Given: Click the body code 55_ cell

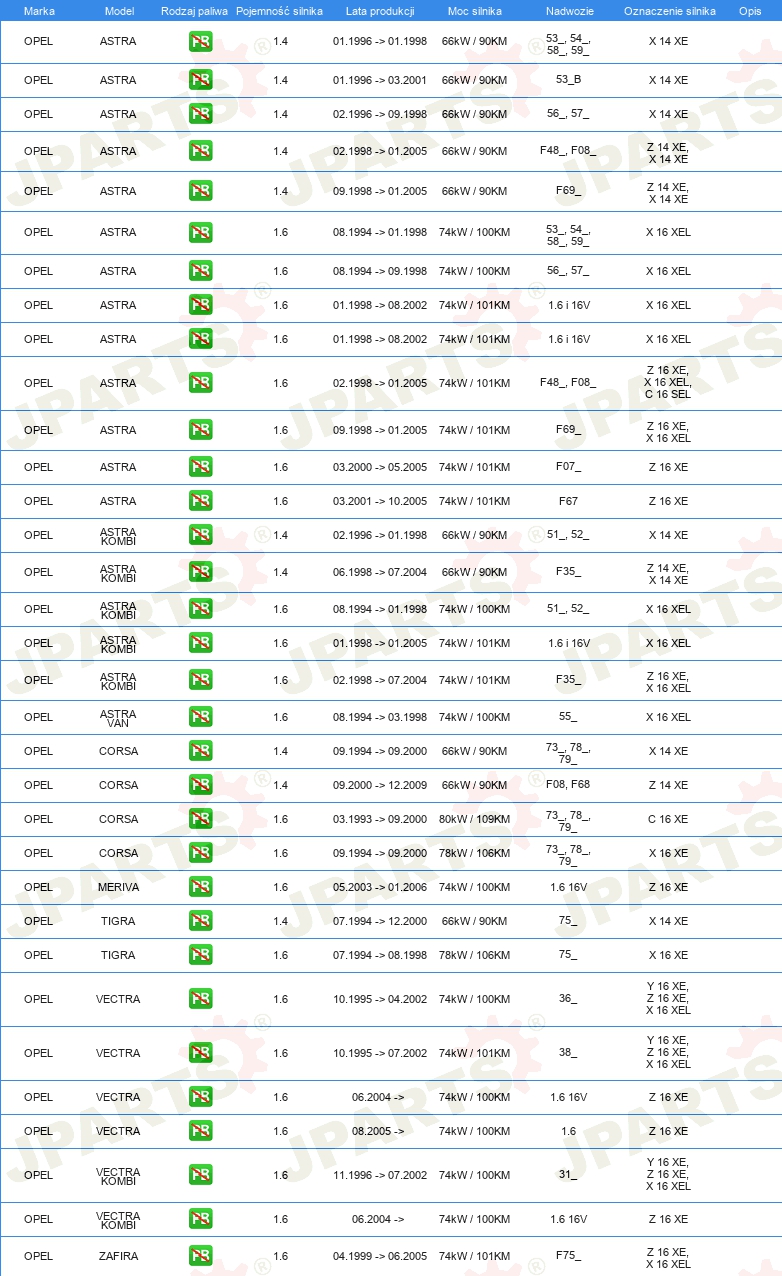Looking at the screenshot, I should point(568,717).
